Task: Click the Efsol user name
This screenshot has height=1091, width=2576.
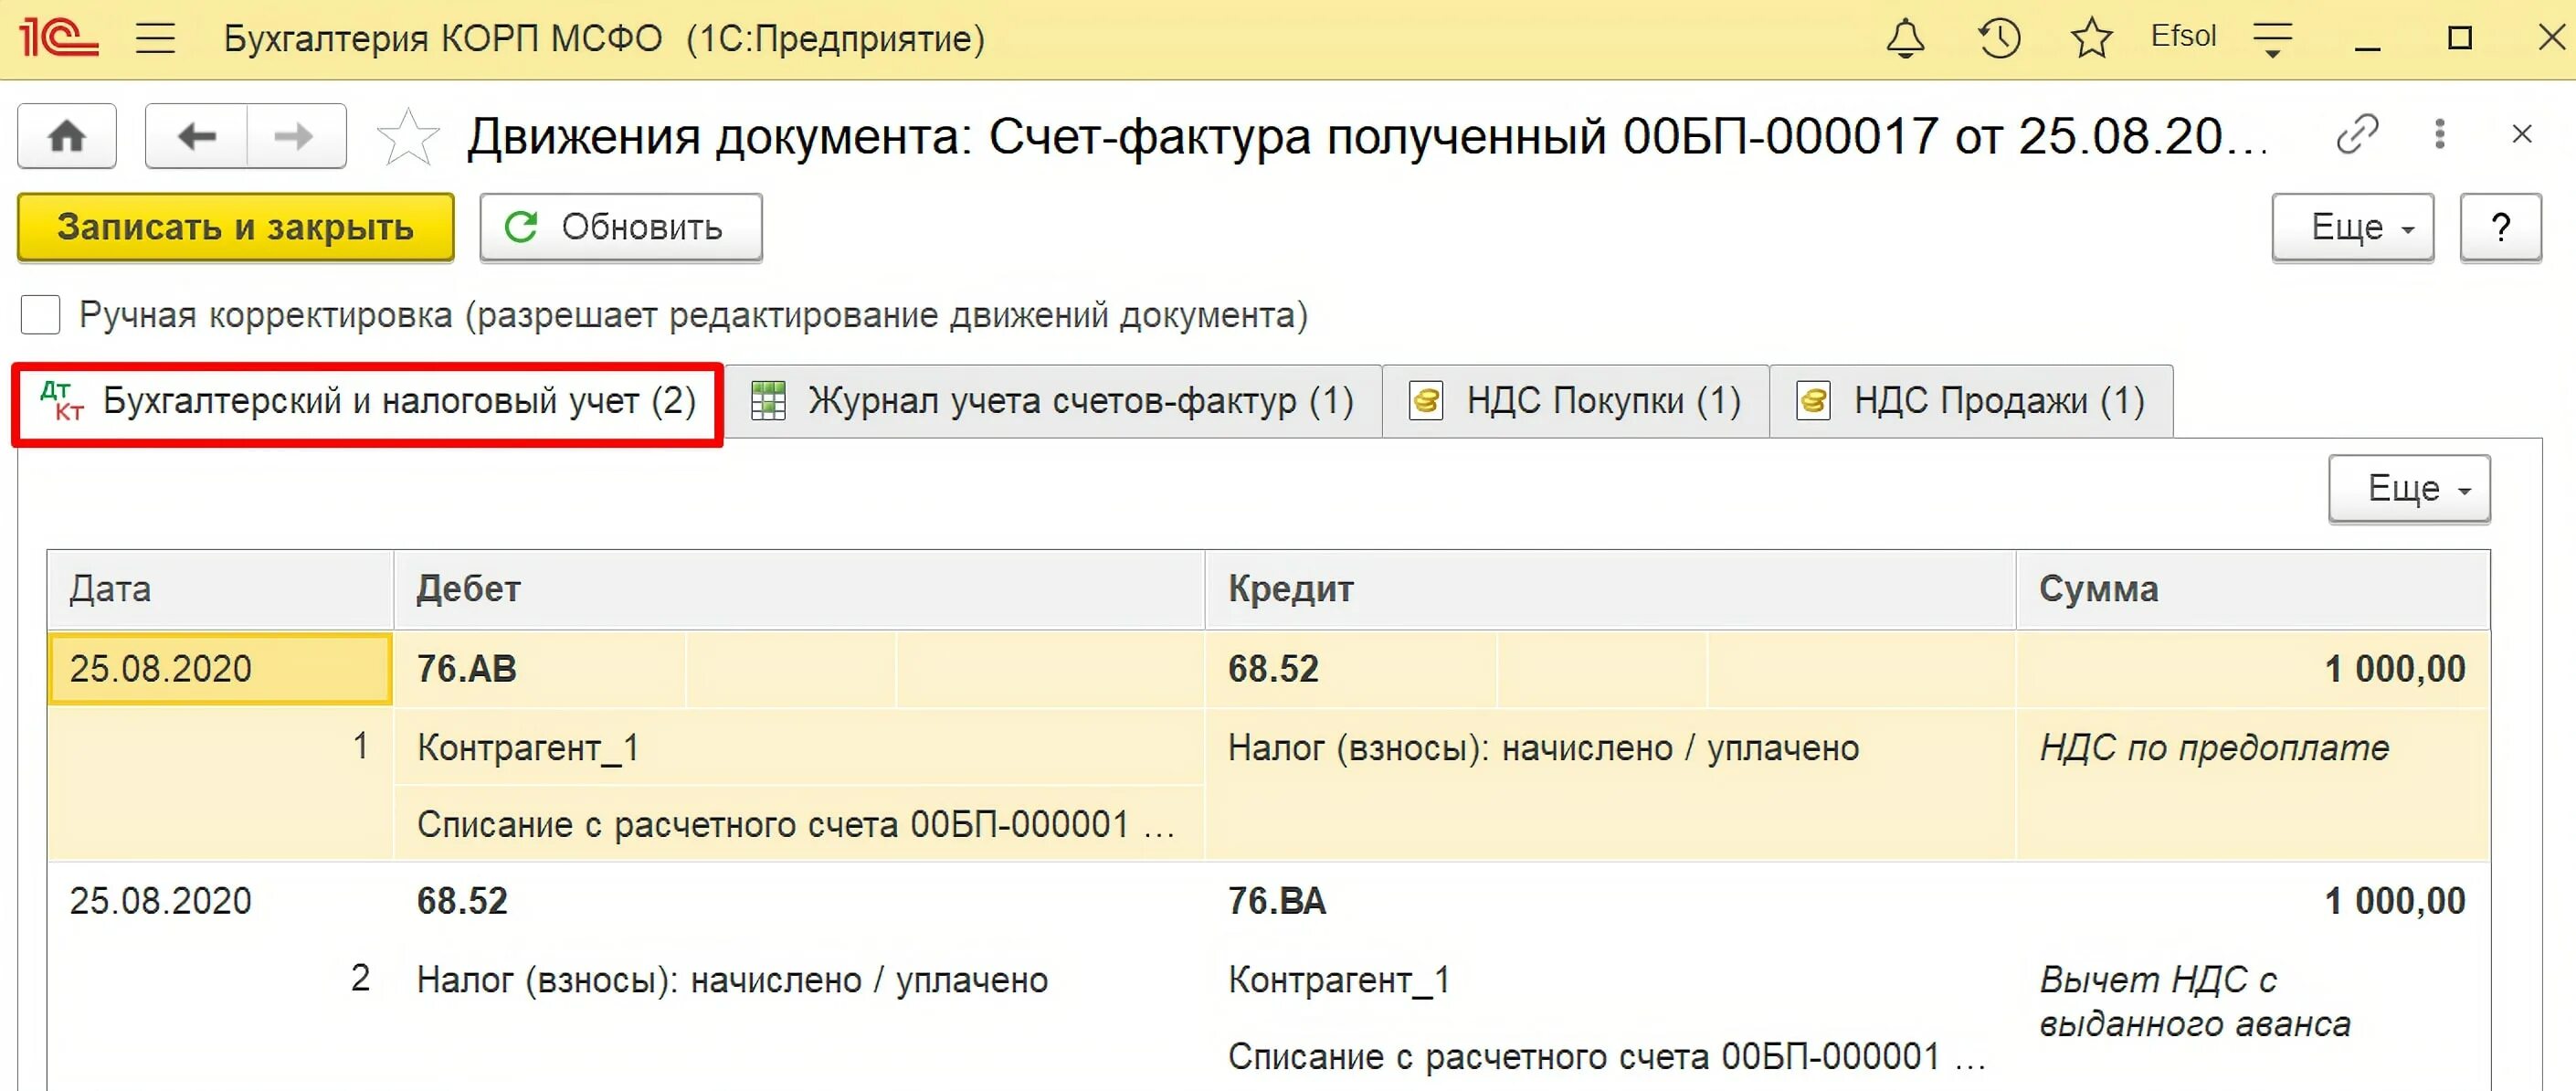Action: pos(2183,36)
